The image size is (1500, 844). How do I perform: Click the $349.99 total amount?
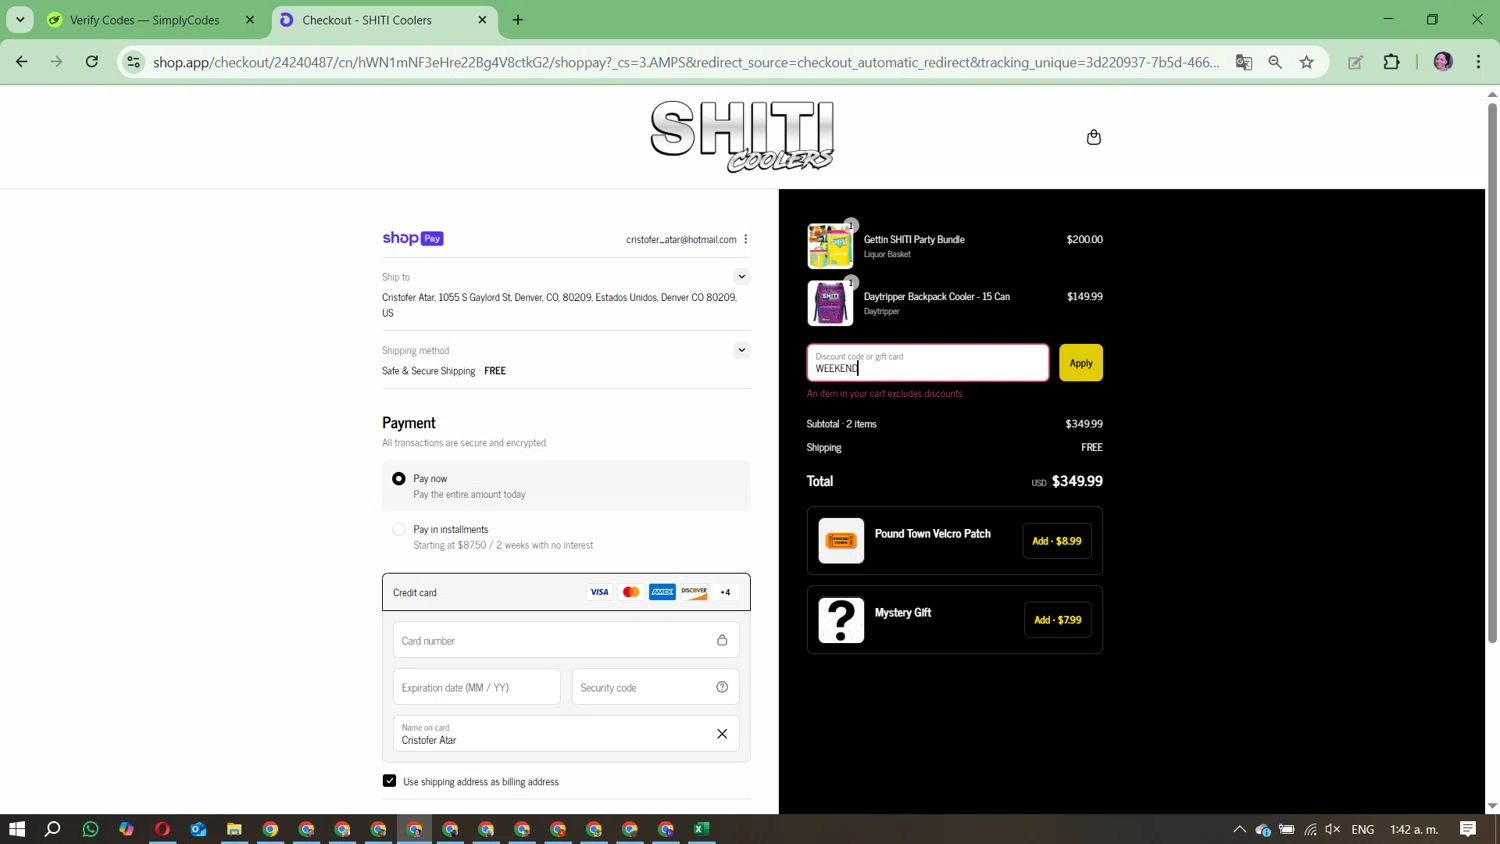coord(1077,481)
